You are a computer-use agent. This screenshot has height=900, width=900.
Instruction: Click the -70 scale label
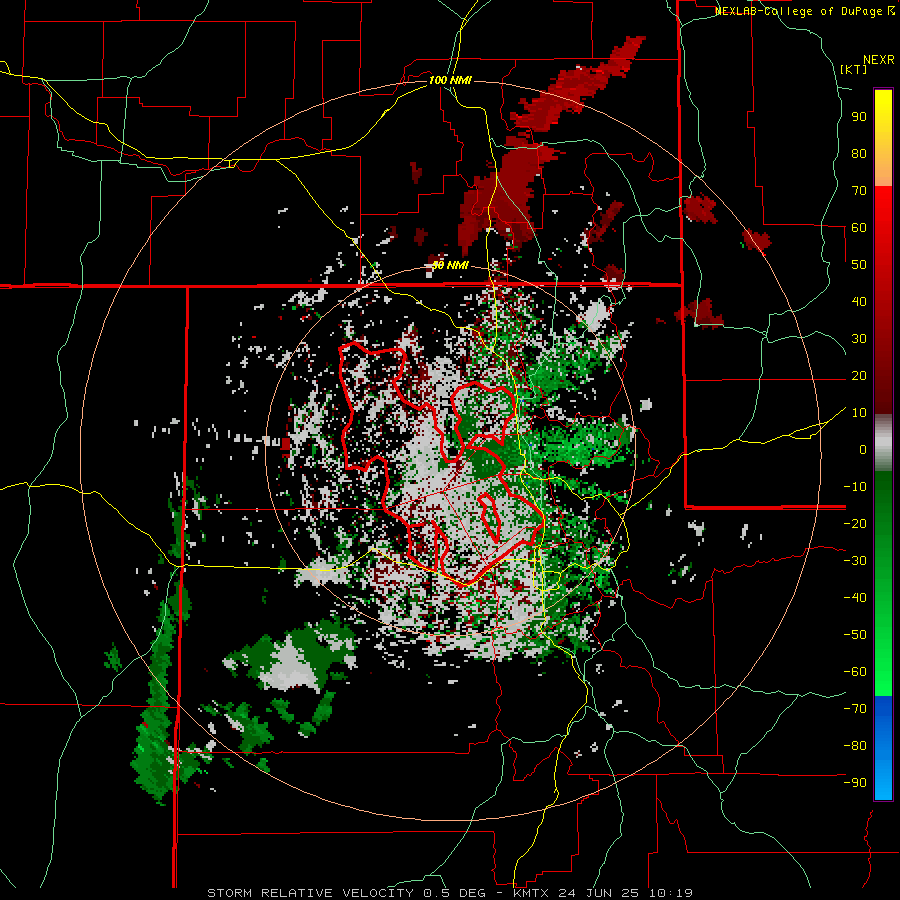tap(855, 709)
